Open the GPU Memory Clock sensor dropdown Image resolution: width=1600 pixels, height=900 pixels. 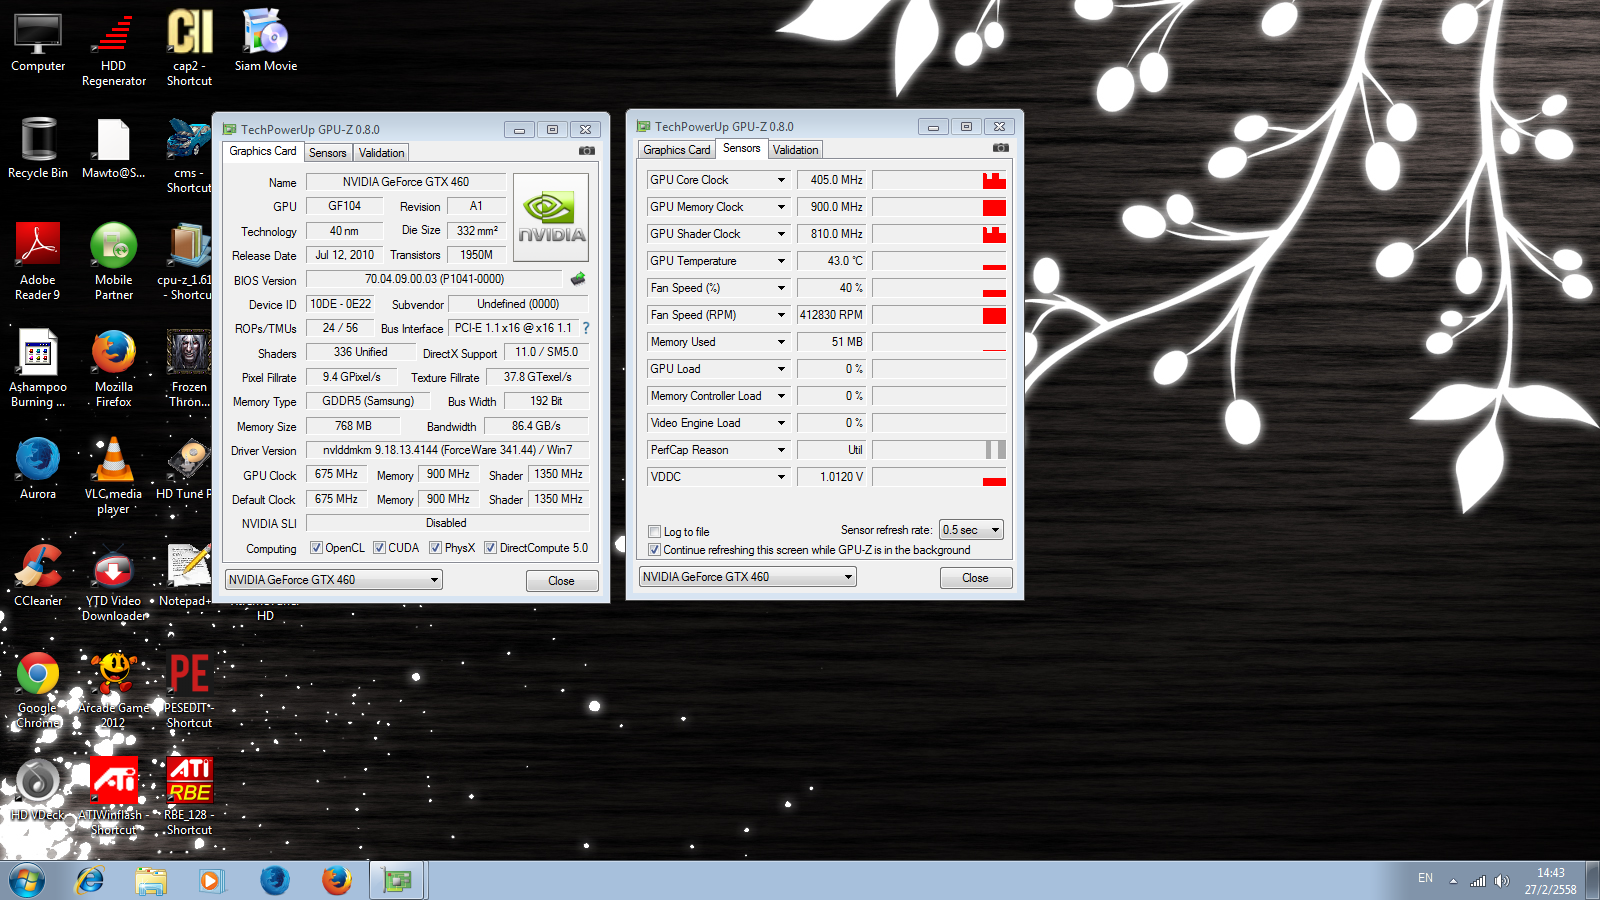(x=781, y=207)
